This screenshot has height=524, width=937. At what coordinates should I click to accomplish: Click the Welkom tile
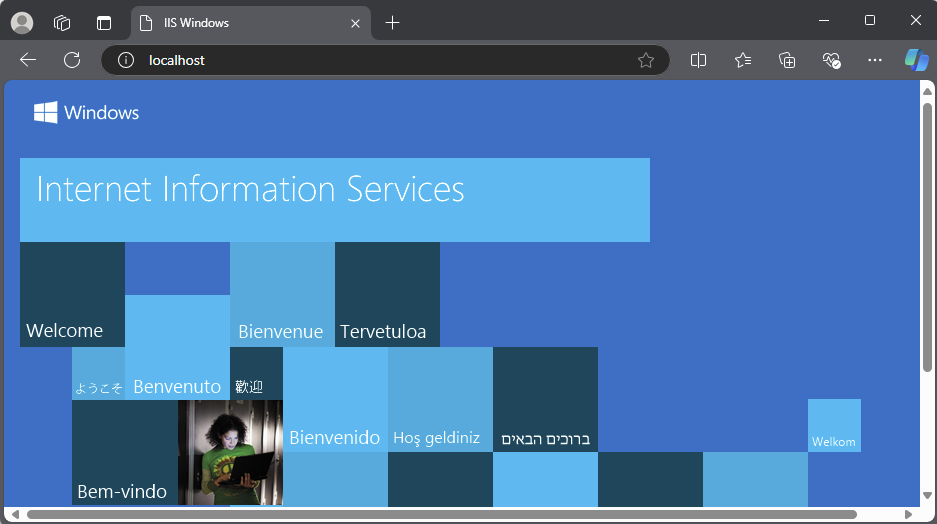[x=834, y=425]
